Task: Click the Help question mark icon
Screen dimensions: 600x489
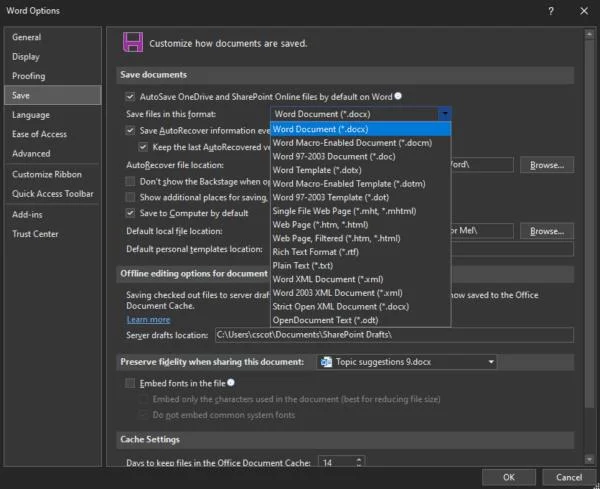Action: pos(551,11)
